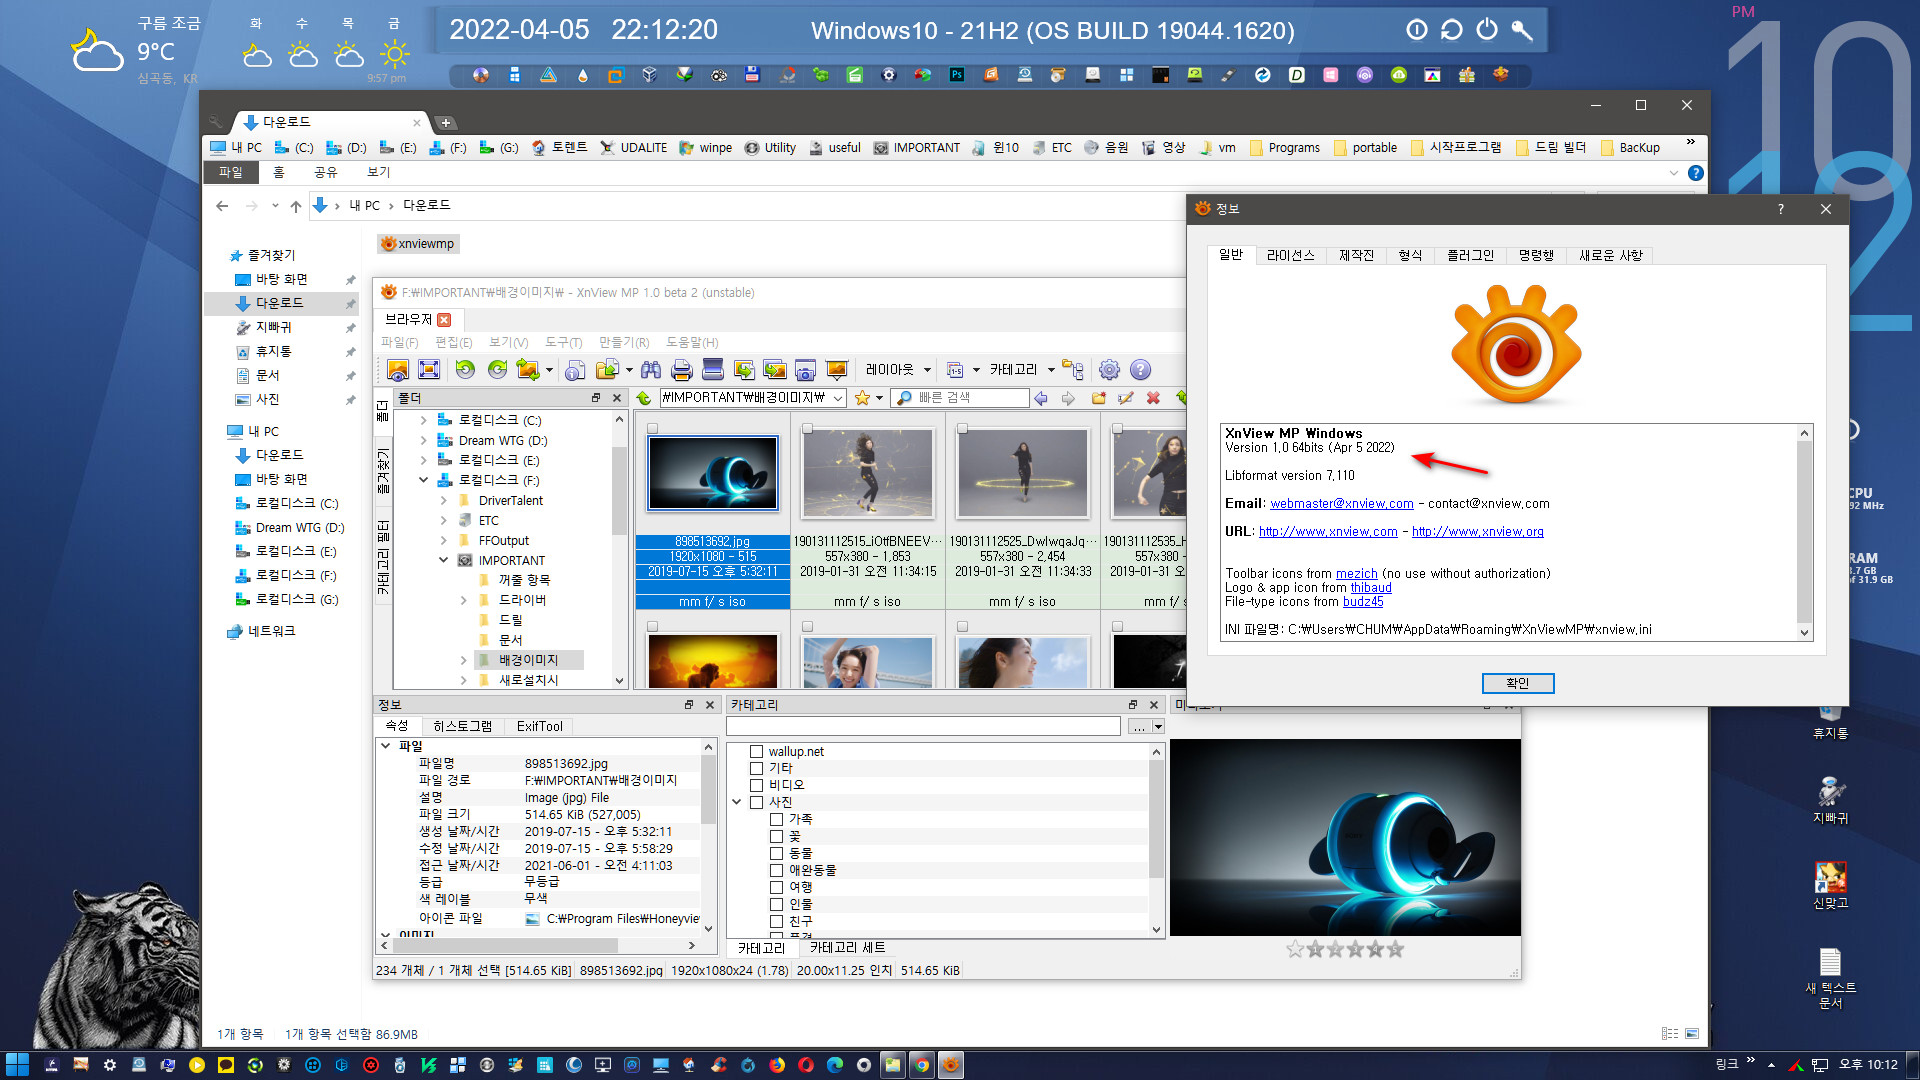This screenshot has width=1920, height=1080.
Task: Click the printer icon in XnView toolbar
Action: (682, 370)
